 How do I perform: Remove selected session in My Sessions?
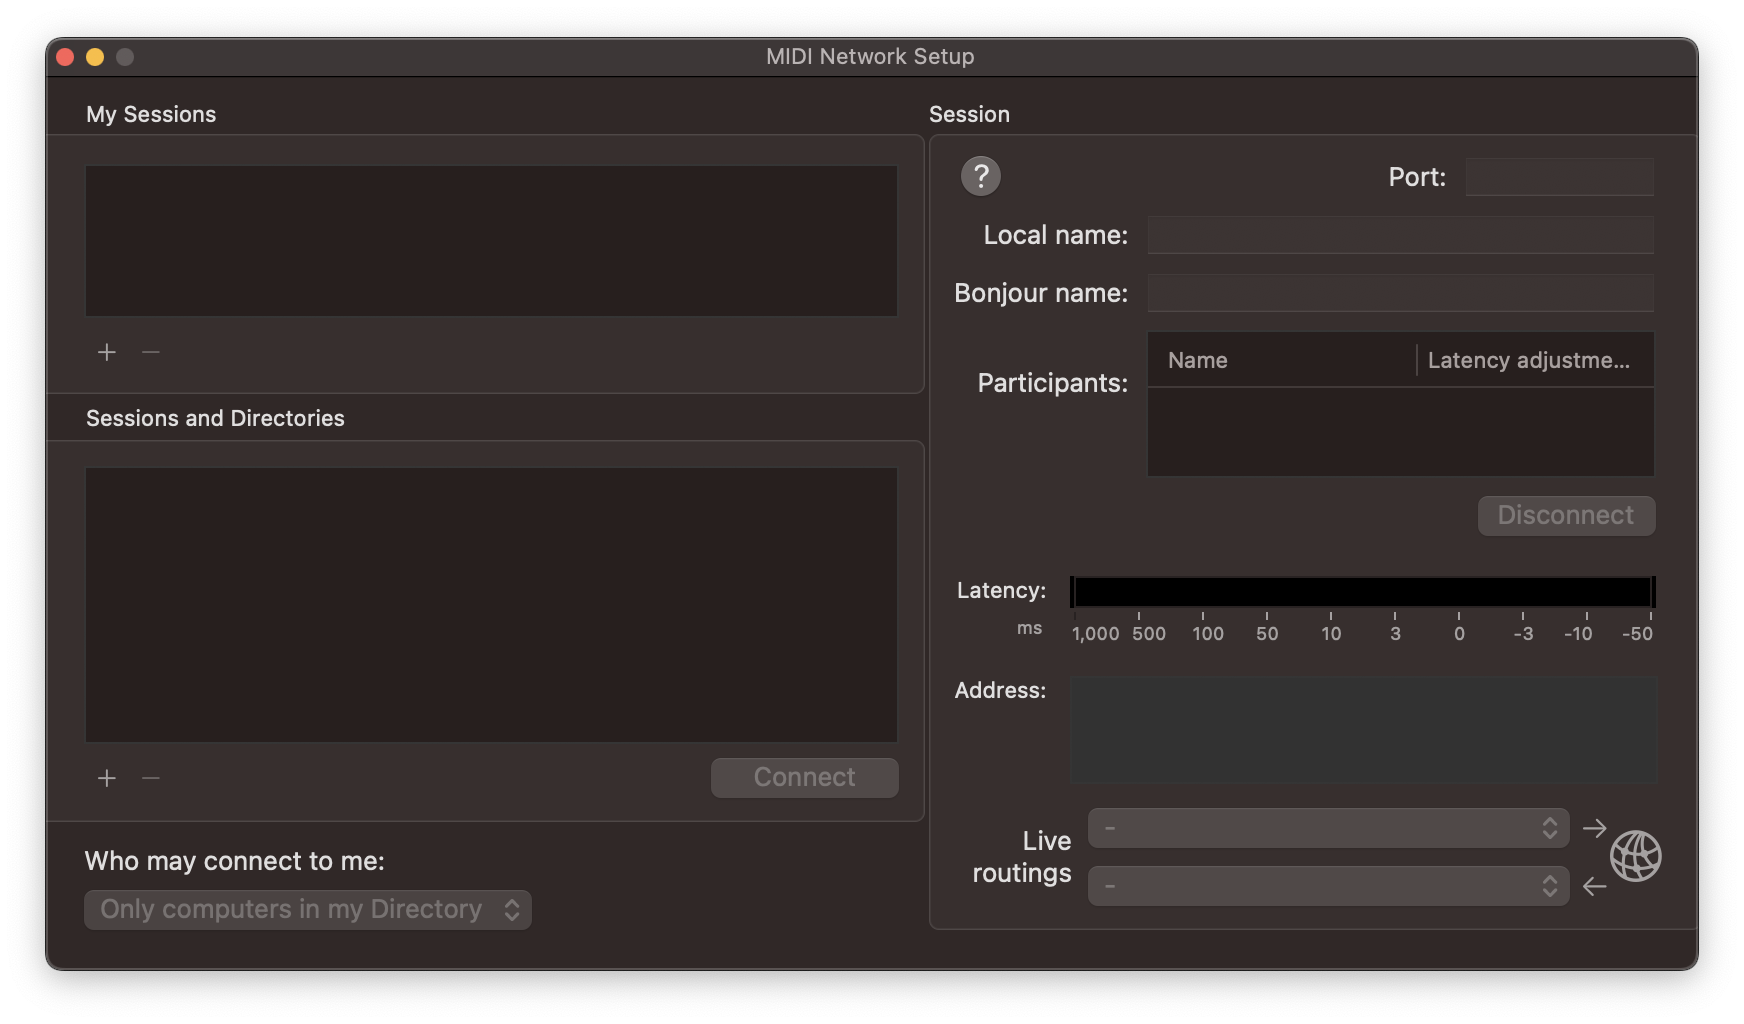[x=151, y=352]
